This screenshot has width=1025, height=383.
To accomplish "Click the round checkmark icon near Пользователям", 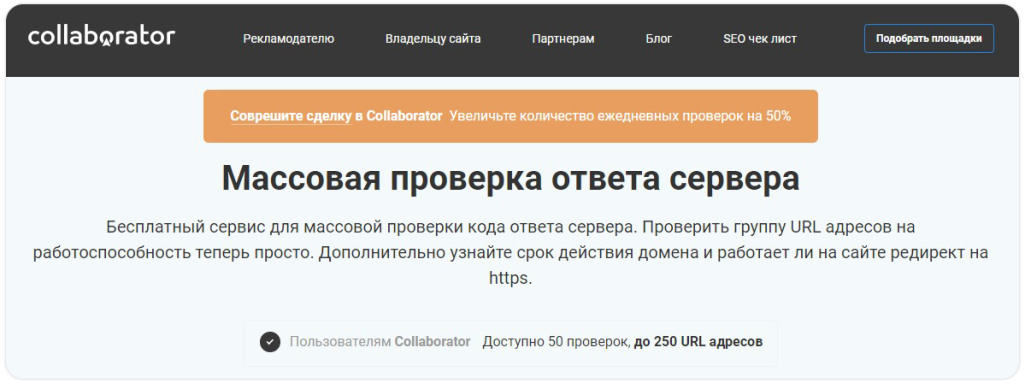I will coord(270,342).
